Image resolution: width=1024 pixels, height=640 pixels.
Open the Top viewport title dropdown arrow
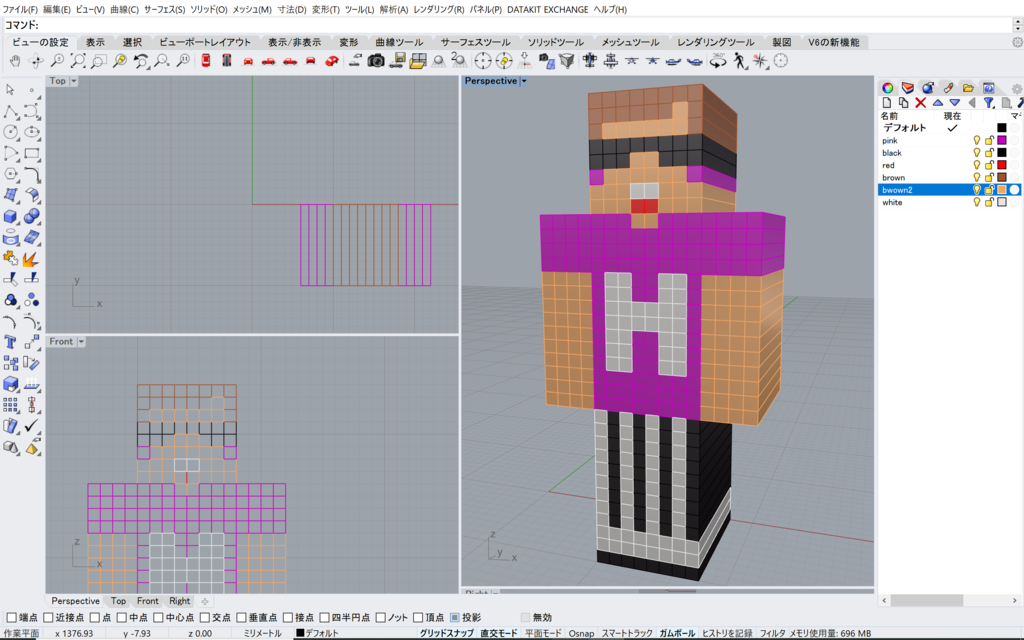tap(74, 81)
